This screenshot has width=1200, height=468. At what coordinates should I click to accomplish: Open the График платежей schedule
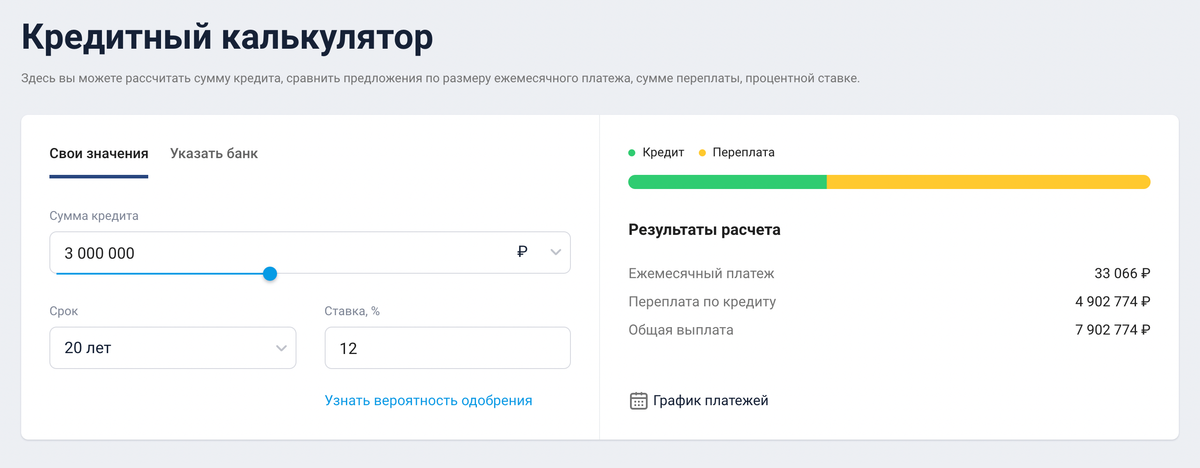pyautogui.click(x=699, y=401)
